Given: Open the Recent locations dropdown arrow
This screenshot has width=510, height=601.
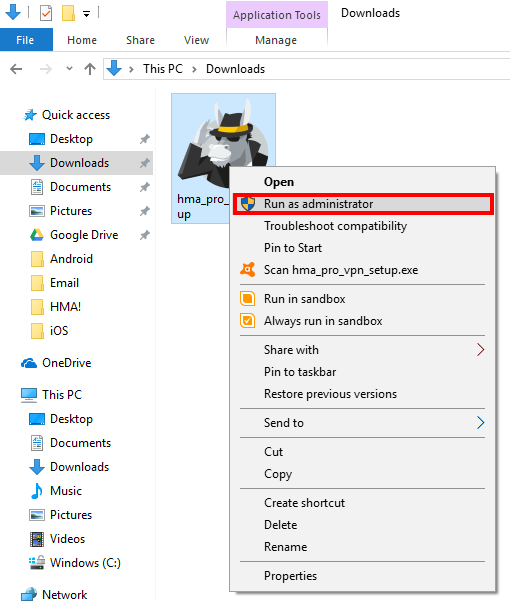Looking at the screenshot, I should tap(69, 69).
